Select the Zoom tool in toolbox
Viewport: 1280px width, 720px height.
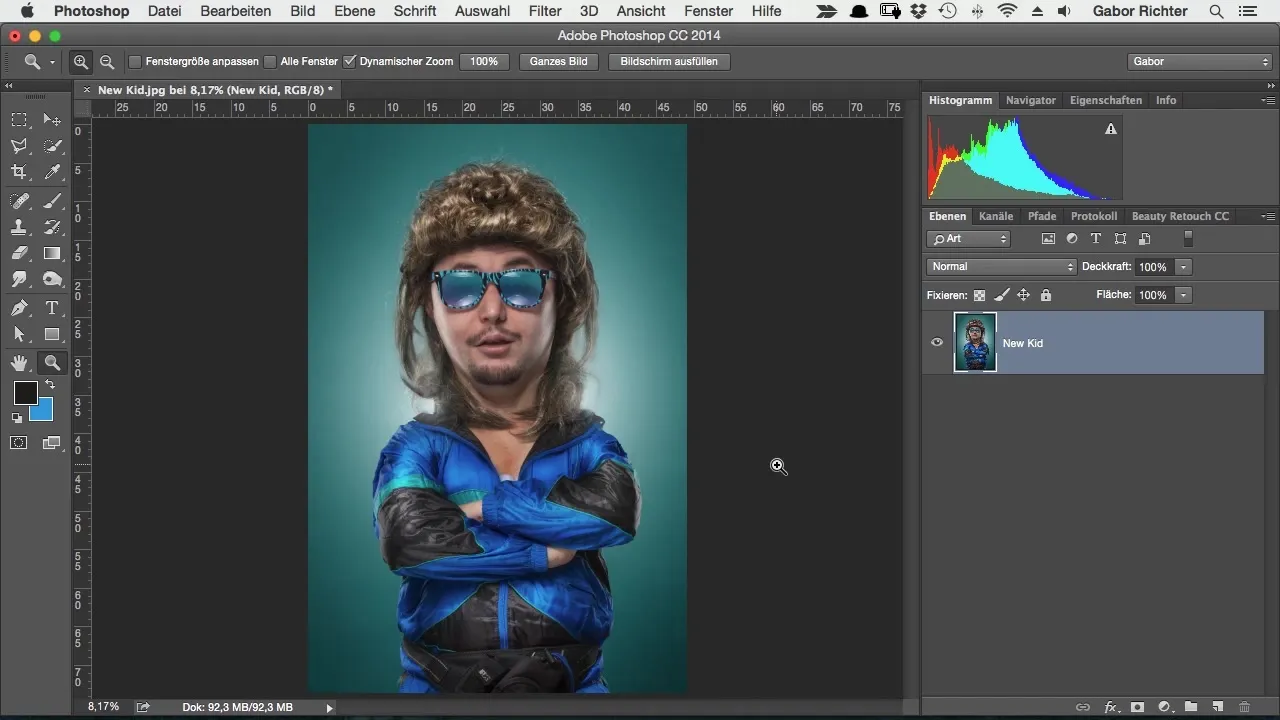(x=52, y=363)
